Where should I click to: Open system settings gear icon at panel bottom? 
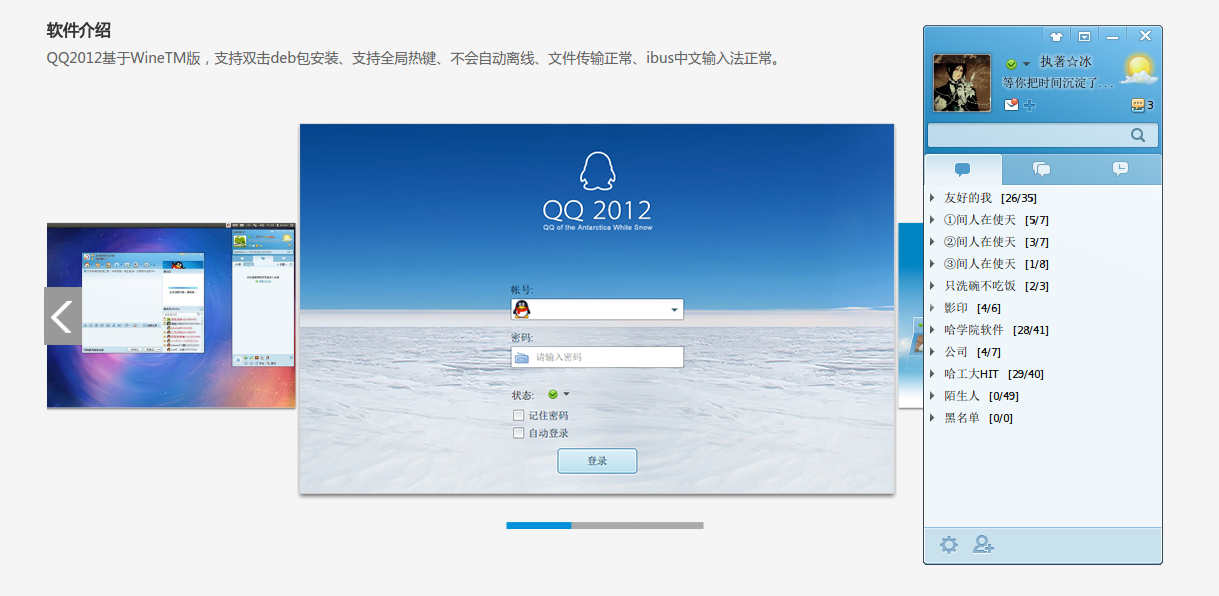[948, 545]
